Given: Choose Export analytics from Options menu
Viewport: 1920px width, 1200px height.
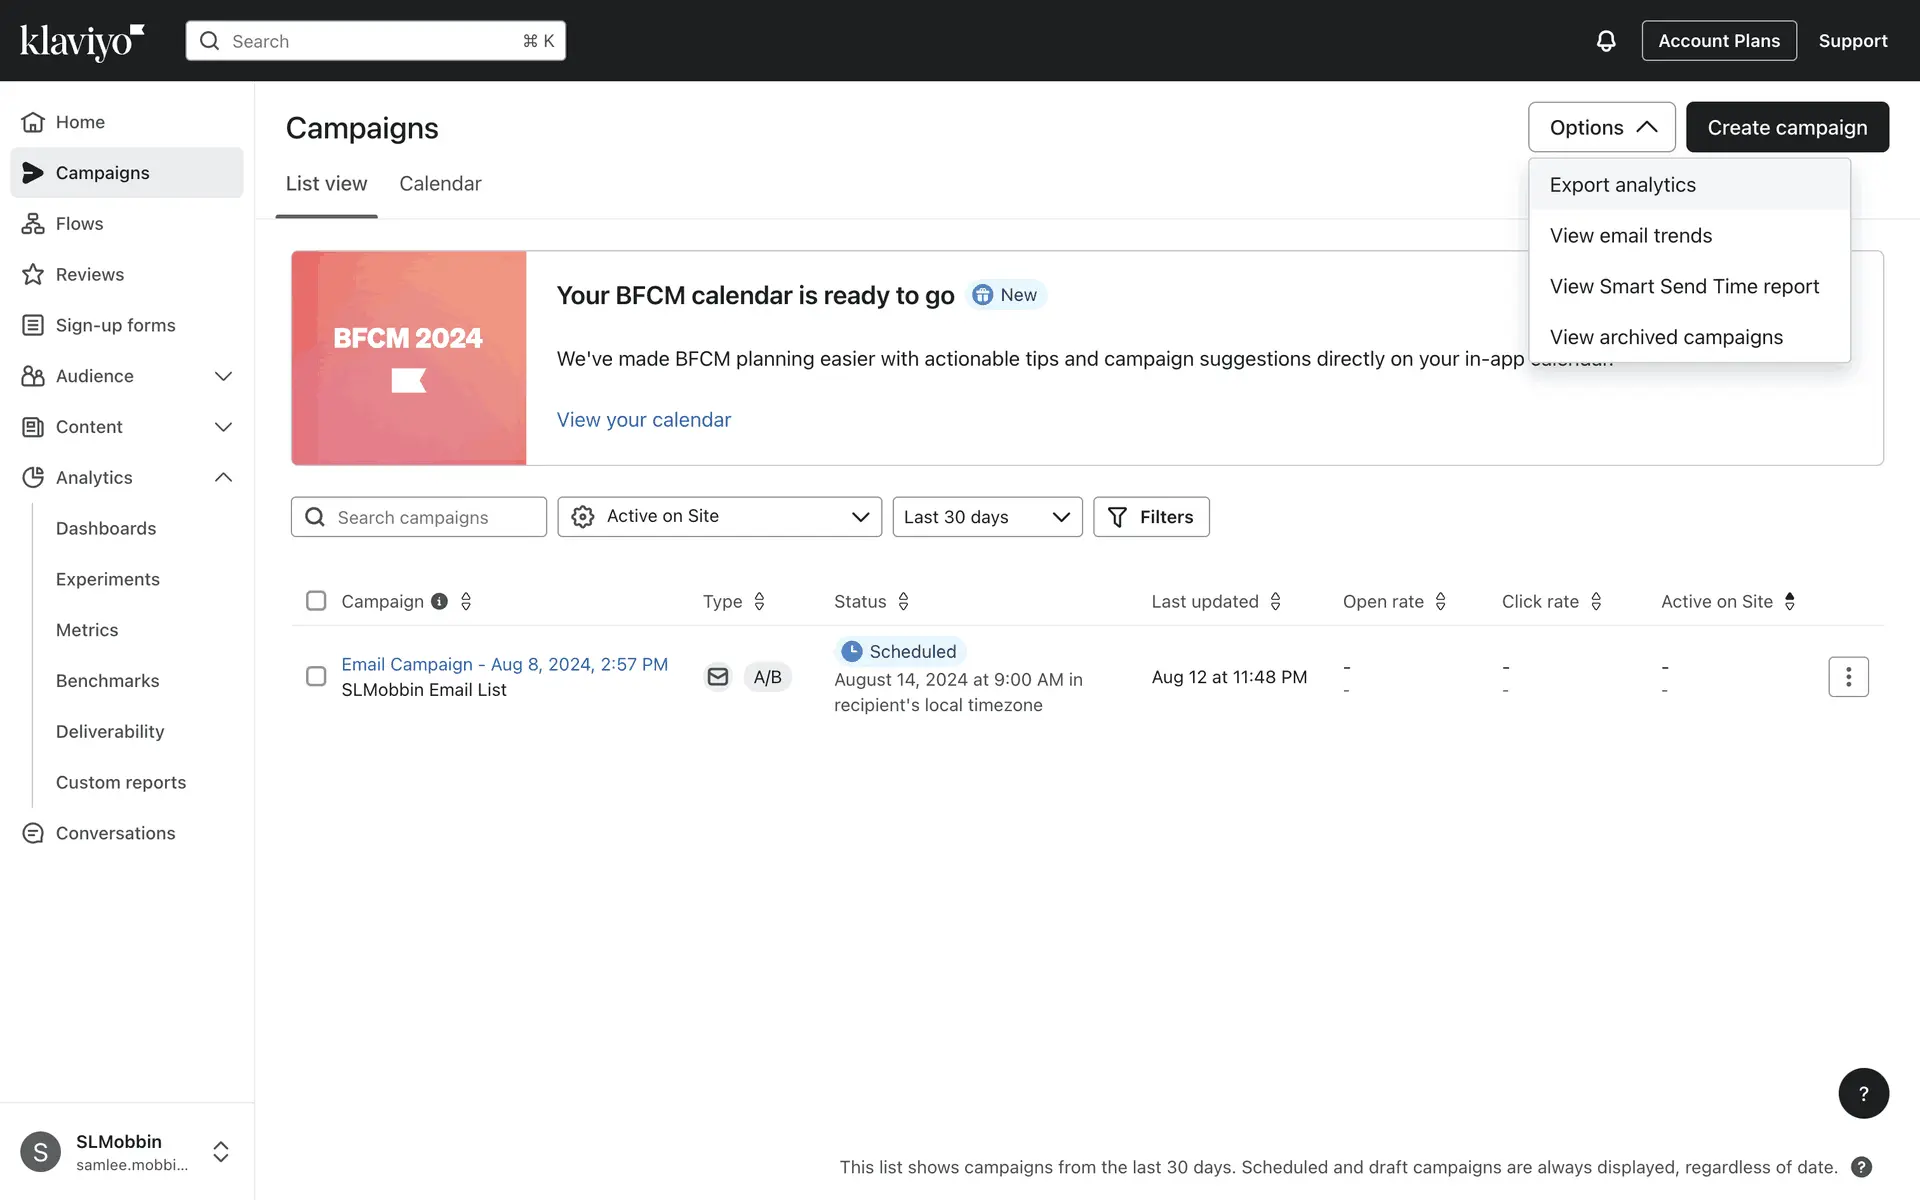Looking at the screenshot, I should point(1622,185).
